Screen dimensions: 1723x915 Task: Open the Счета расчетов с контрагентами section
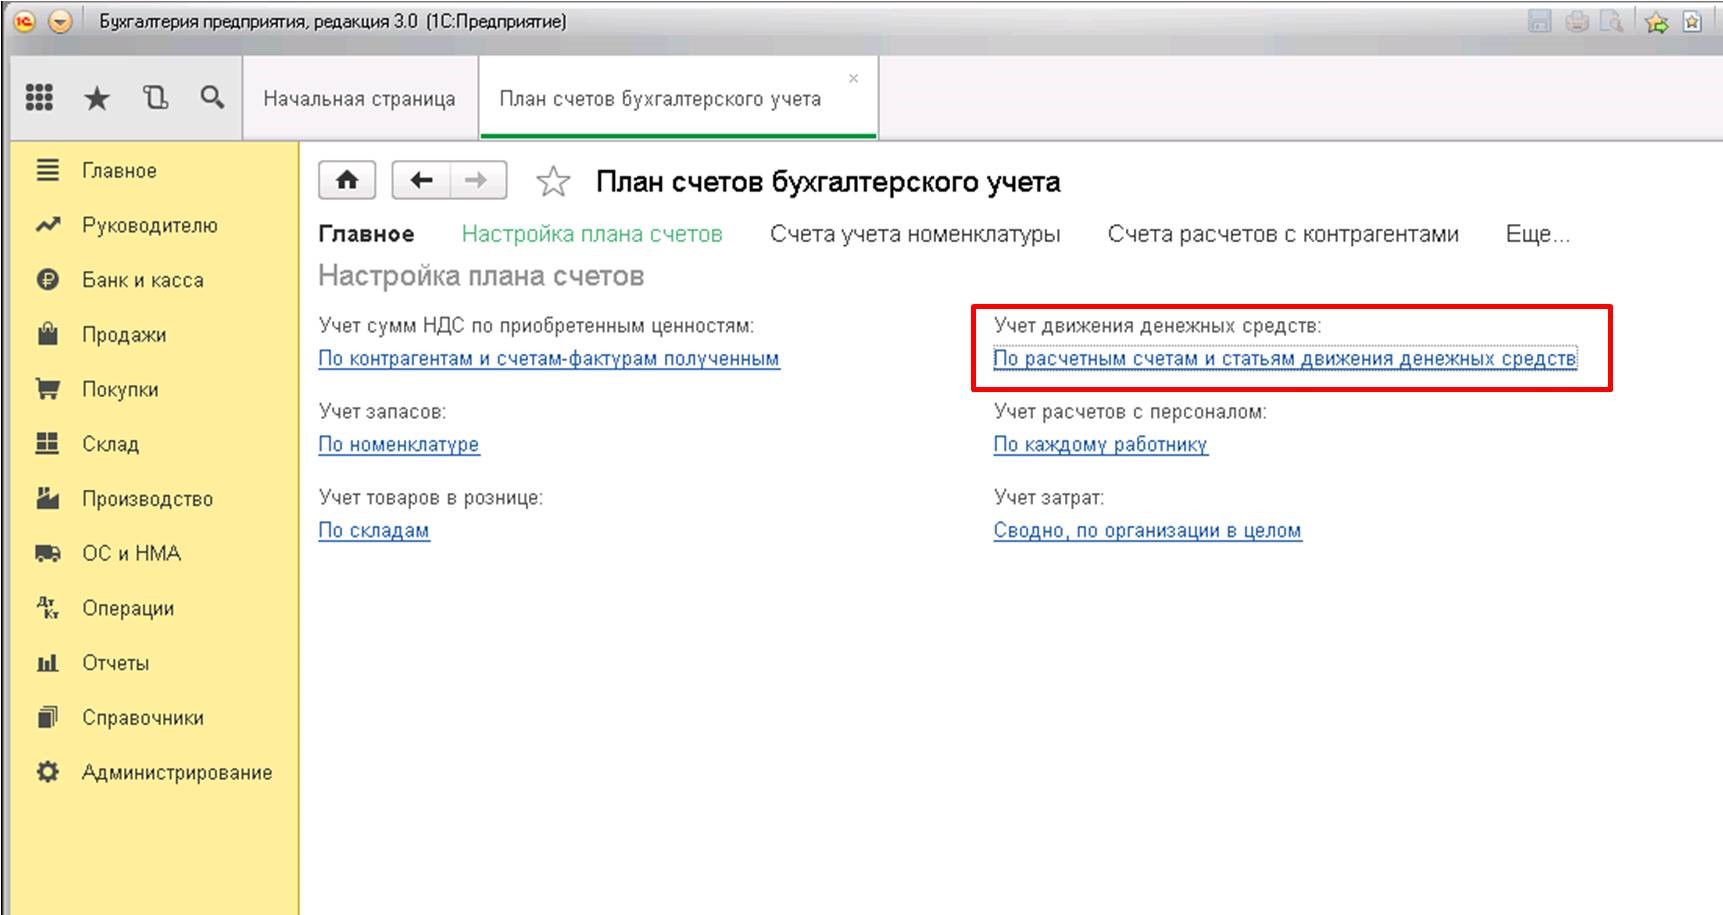click(x=1282, y=234)
